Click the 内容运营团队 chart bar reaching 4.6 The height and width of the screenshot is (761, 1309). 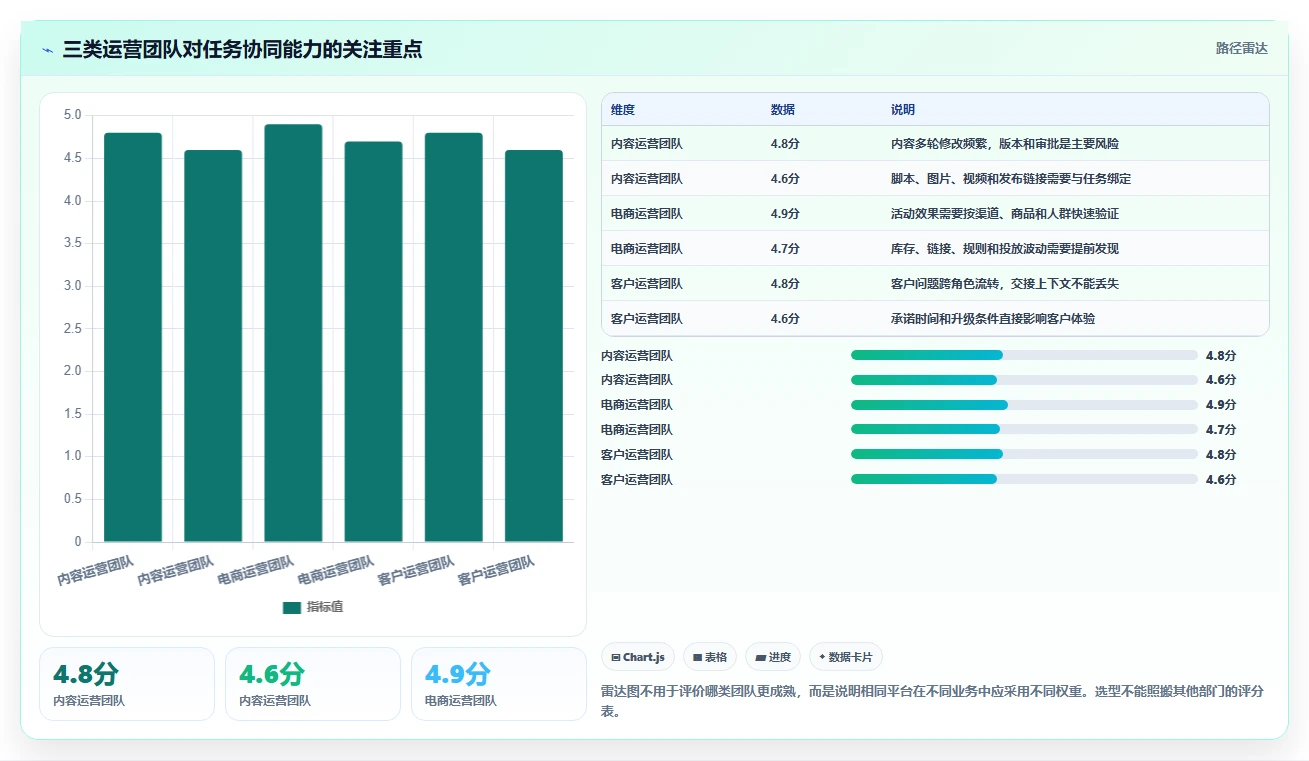click(213, 346)
